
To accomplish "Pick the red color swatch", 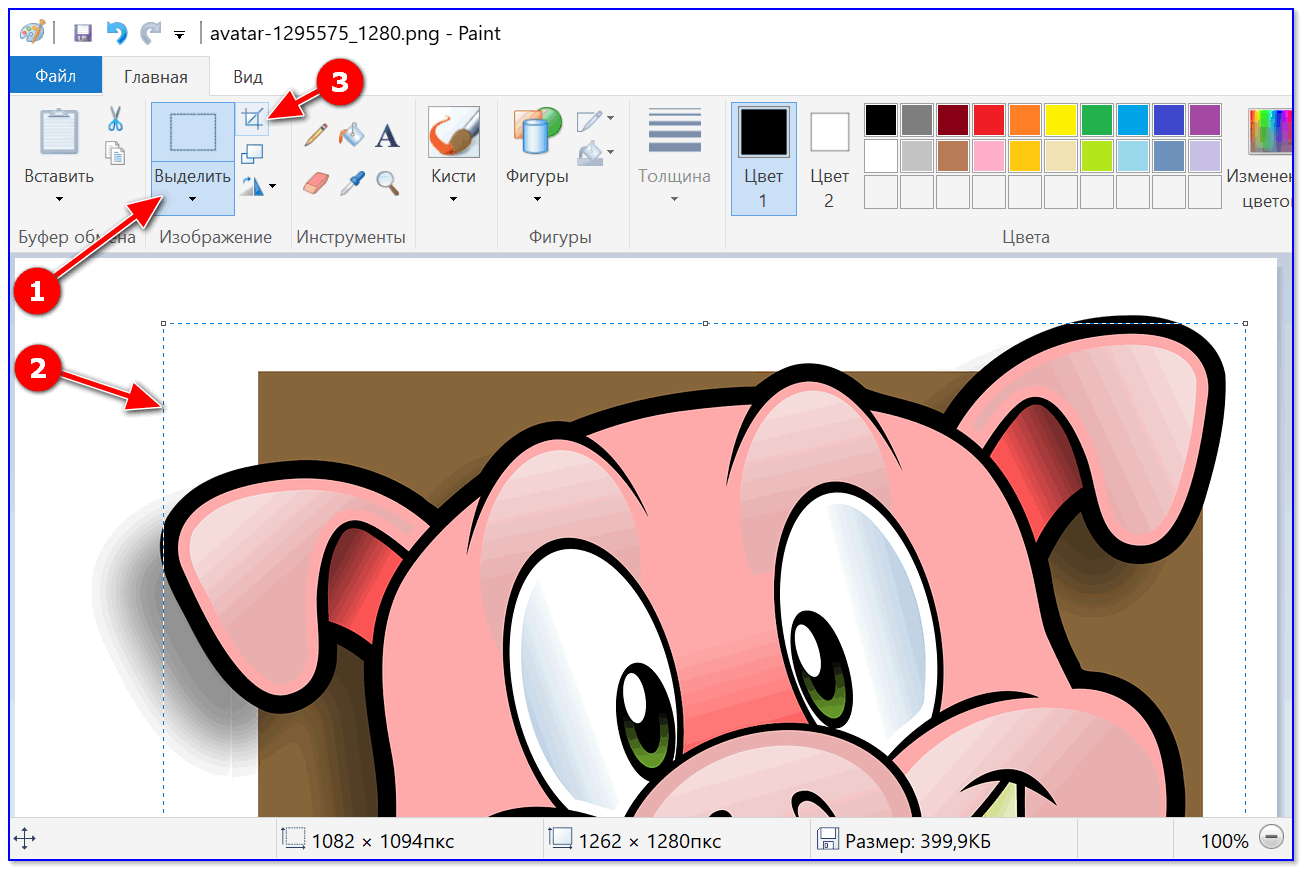I will 988,120.
